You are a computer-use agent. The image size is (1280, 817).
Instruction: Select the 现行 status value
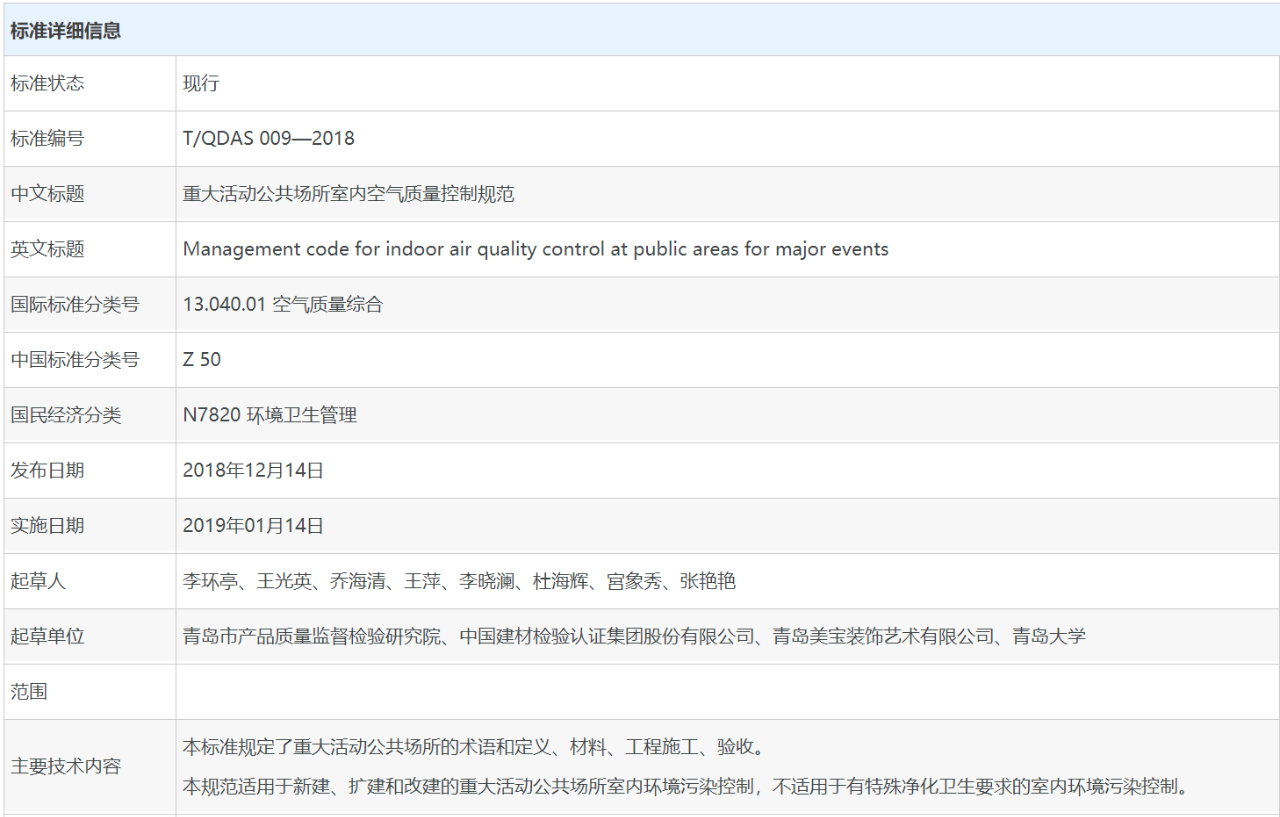(201, 84)
